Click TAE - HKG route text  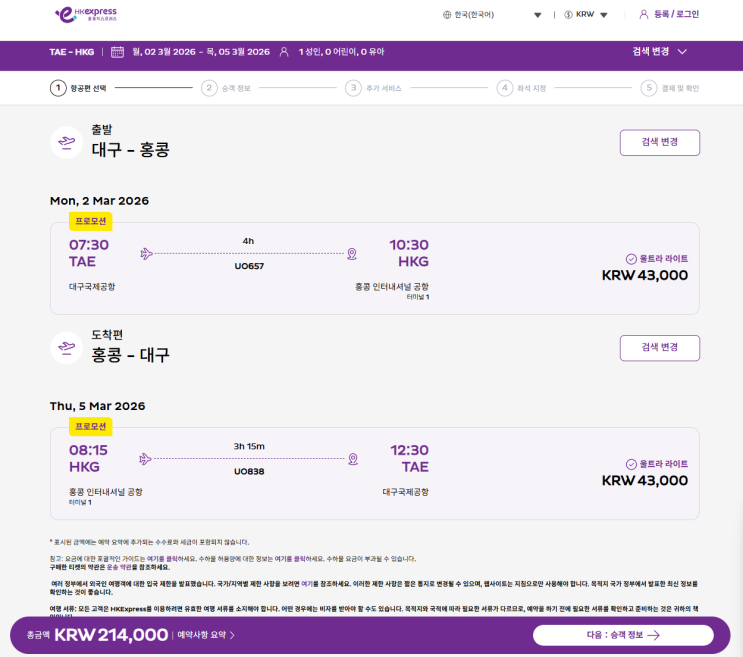72,52
